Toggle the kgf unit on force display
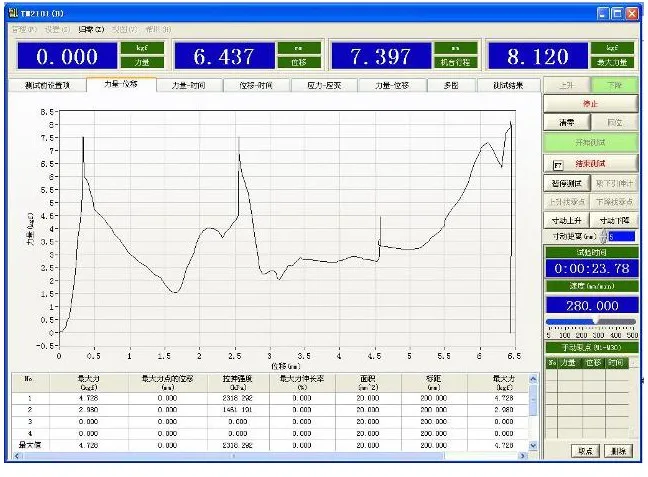Viewport: 648px width, 477px height. tap(136, 47)
